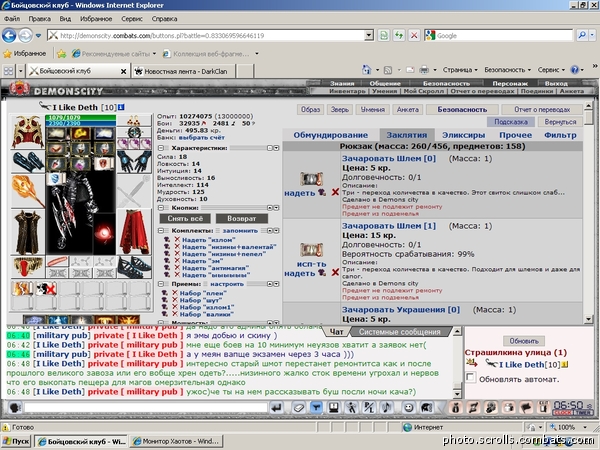
Task: Click the red X beside Набор "плен"
Action: (175, 293)
